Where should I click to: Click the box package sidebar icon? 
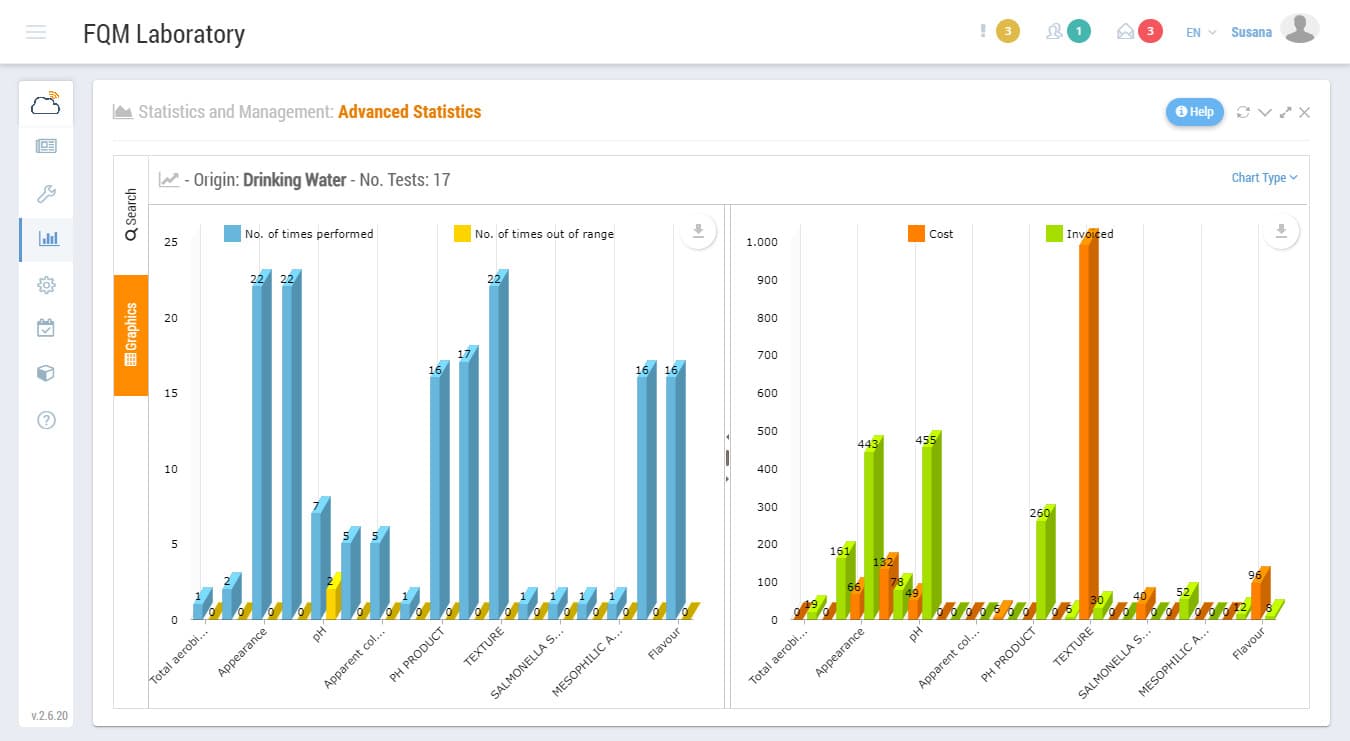46,373
